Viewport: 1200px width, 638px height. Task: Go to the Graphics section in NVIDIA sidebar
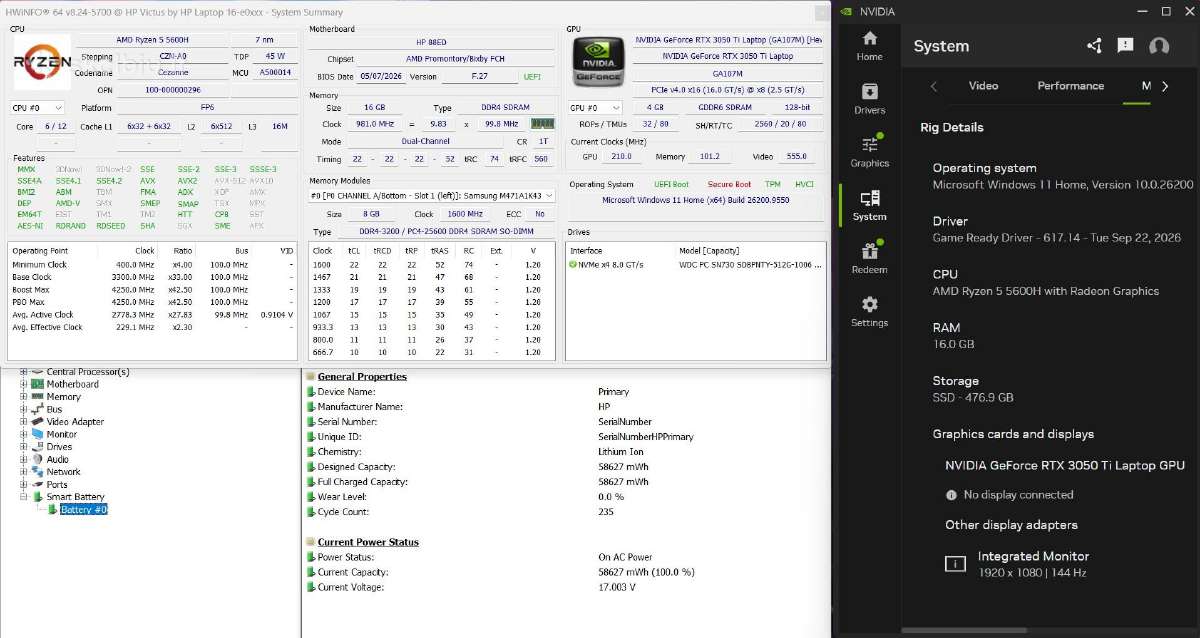click(869, 152)
